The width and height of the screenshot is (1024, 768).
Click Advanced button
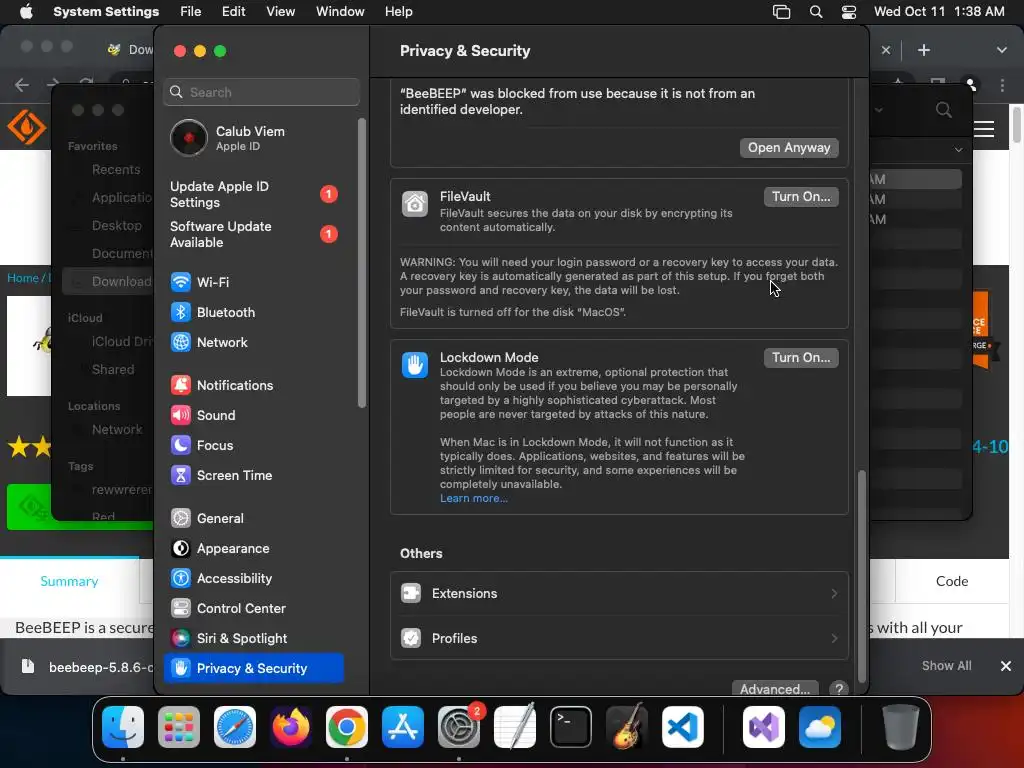775,688
